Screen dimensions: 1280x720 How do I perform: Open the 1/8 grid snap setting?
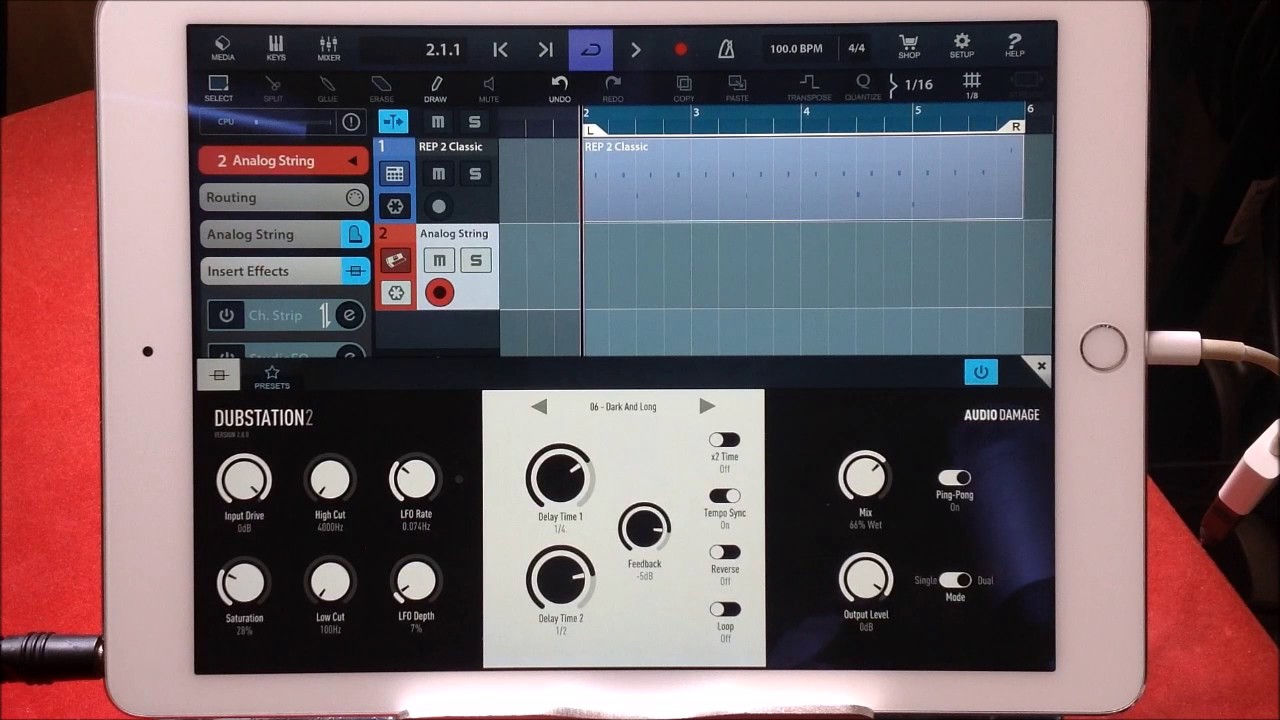[971, 86]
